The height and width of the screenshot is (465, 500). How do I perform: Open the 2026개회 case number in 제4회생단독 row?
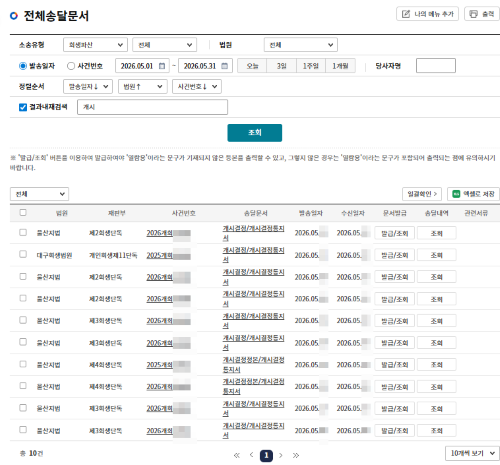[159, 387]
